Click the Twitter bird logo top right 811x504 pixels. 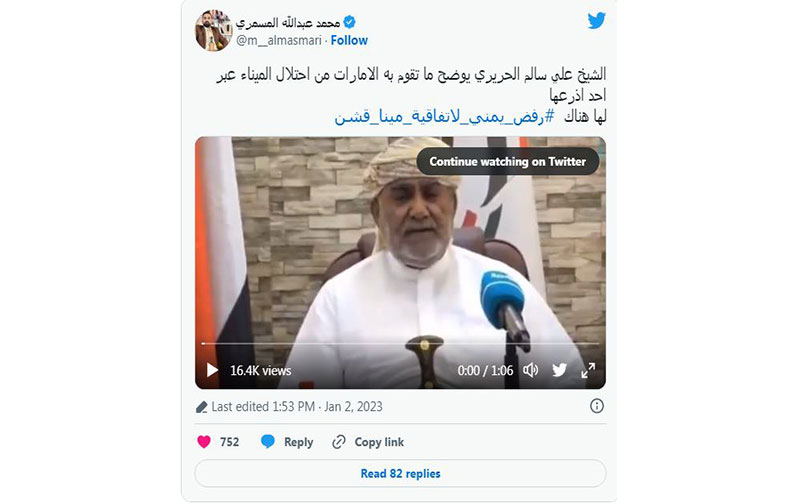pyautogui.click(x=596, y=21)
